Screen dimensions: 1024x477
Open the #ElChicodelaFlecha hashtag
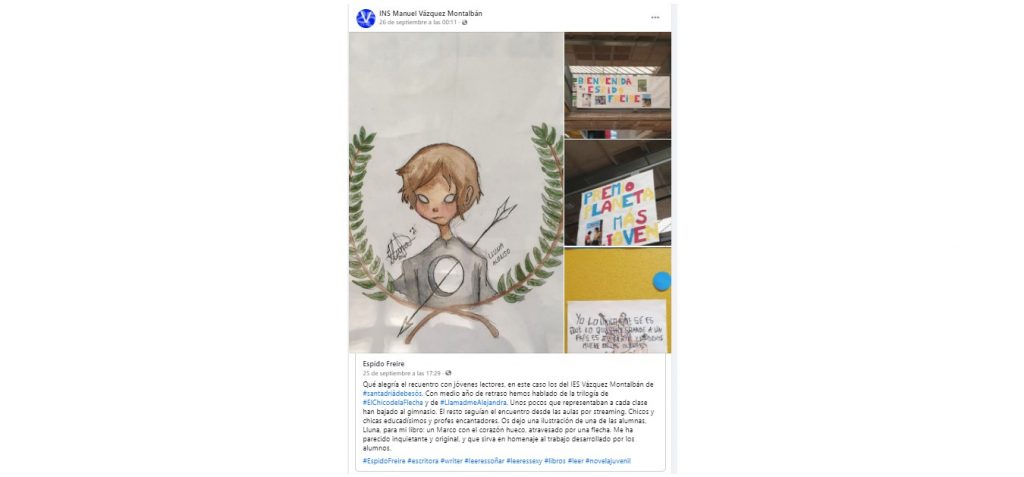(x=393, y=403)
